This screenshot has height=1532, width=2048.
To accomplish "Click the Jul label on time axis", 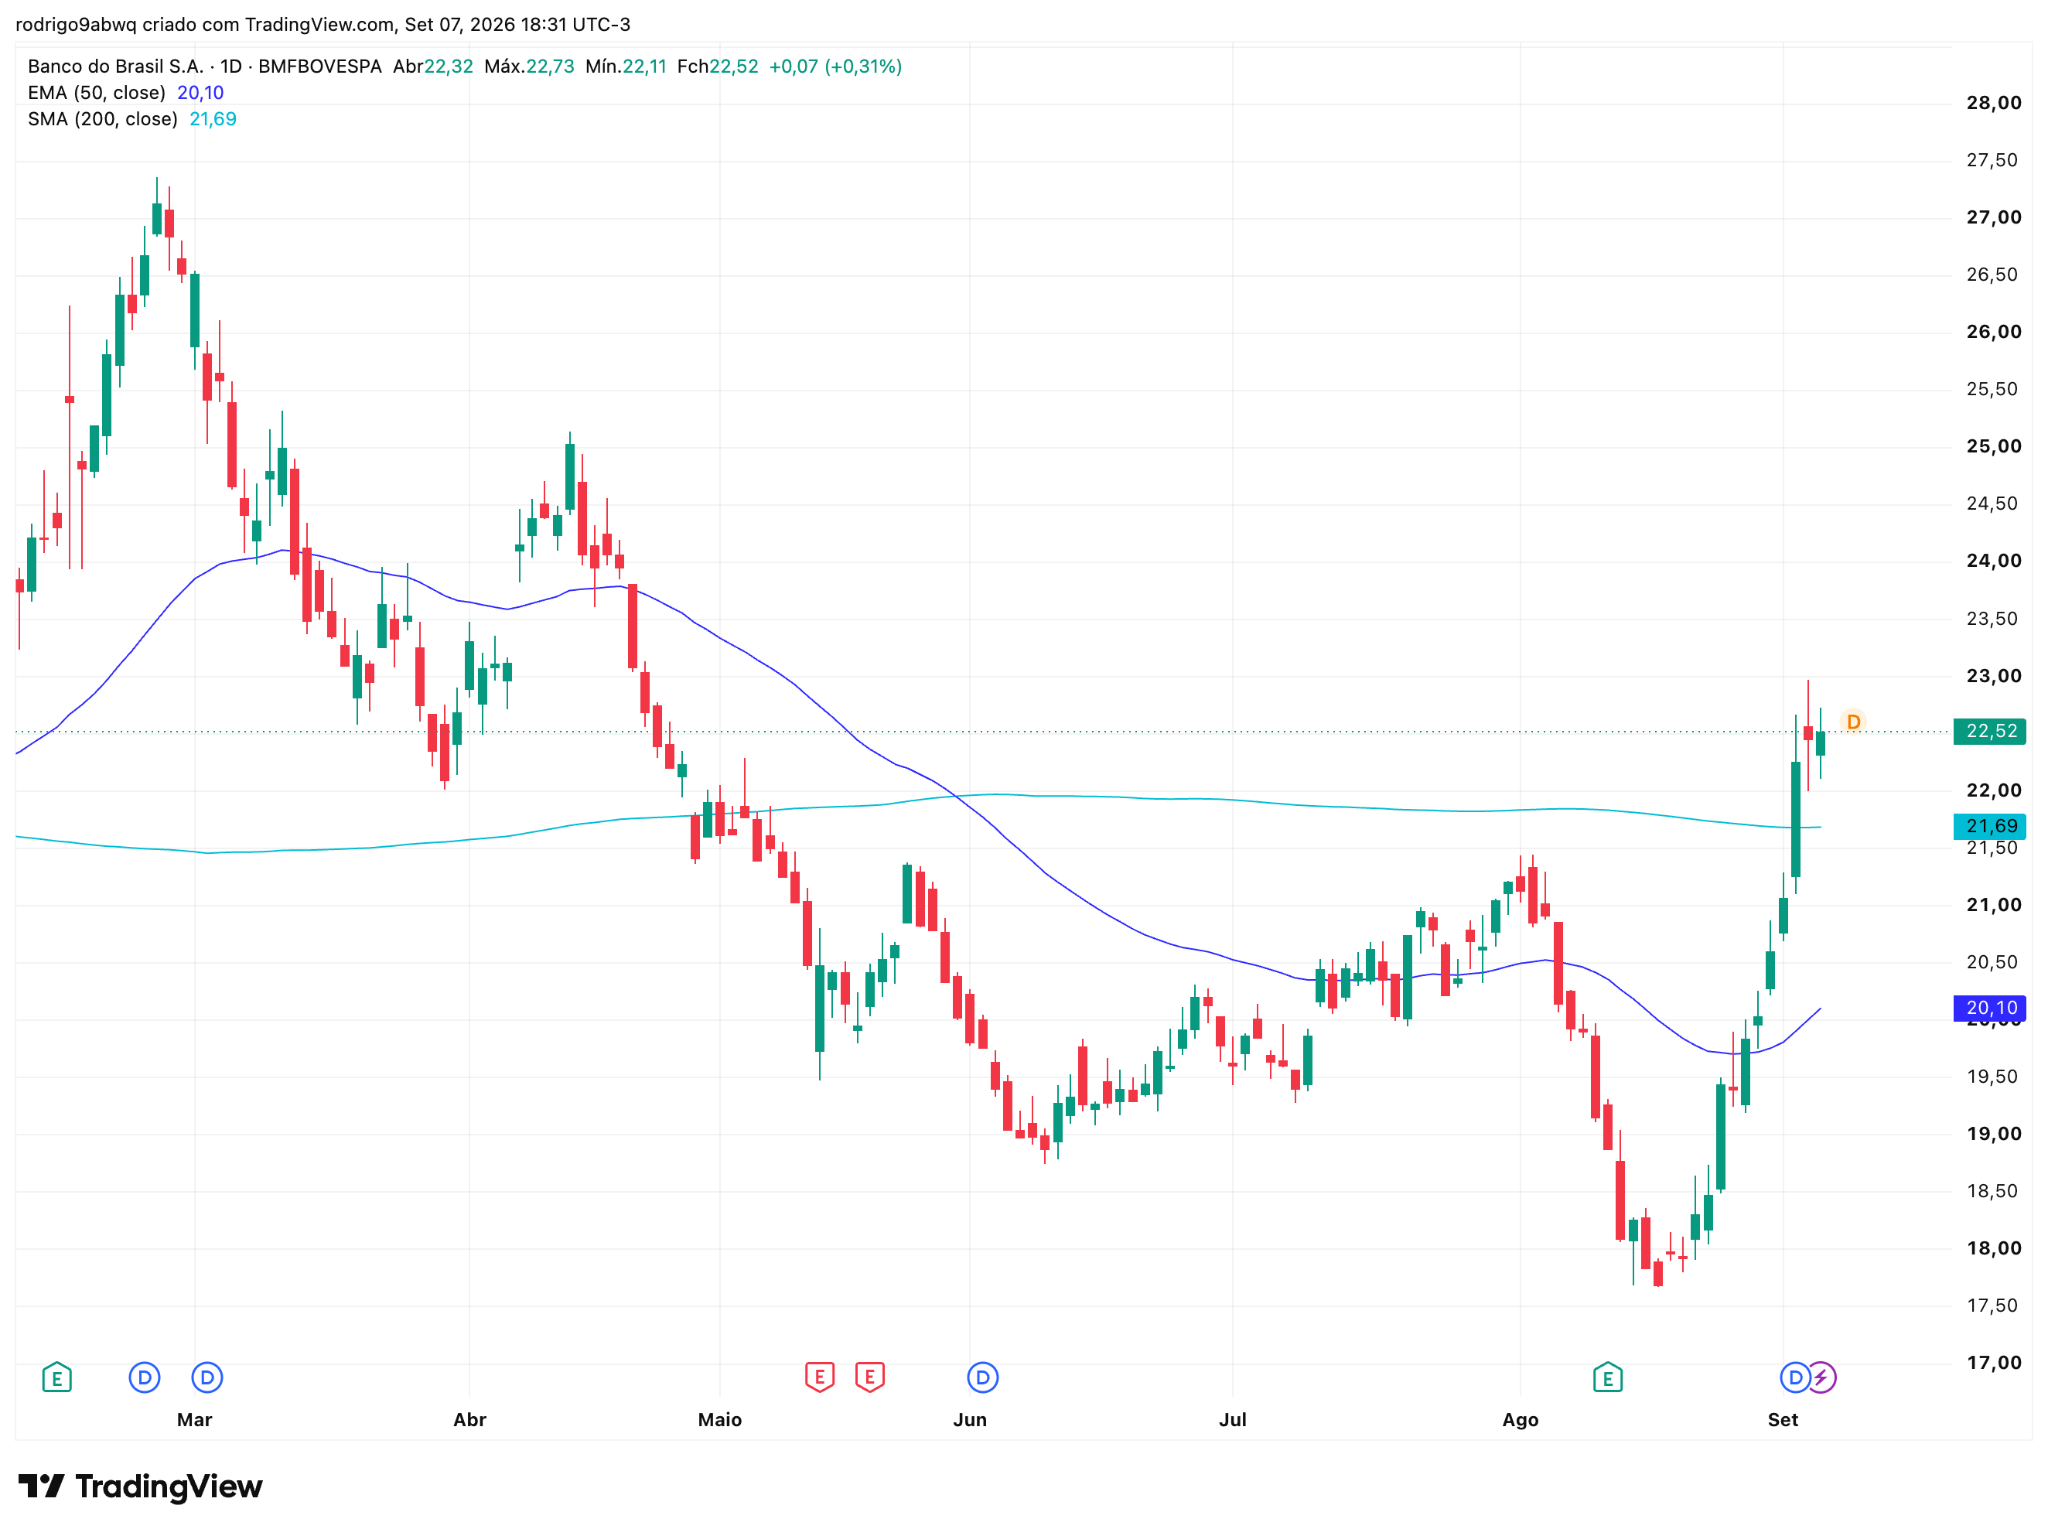I will point(1233,1420).
